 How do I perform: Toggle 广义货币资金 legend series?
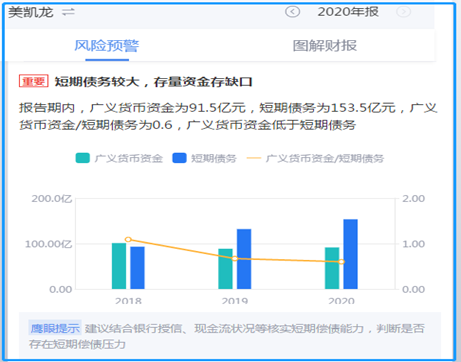tap(119, 158)
